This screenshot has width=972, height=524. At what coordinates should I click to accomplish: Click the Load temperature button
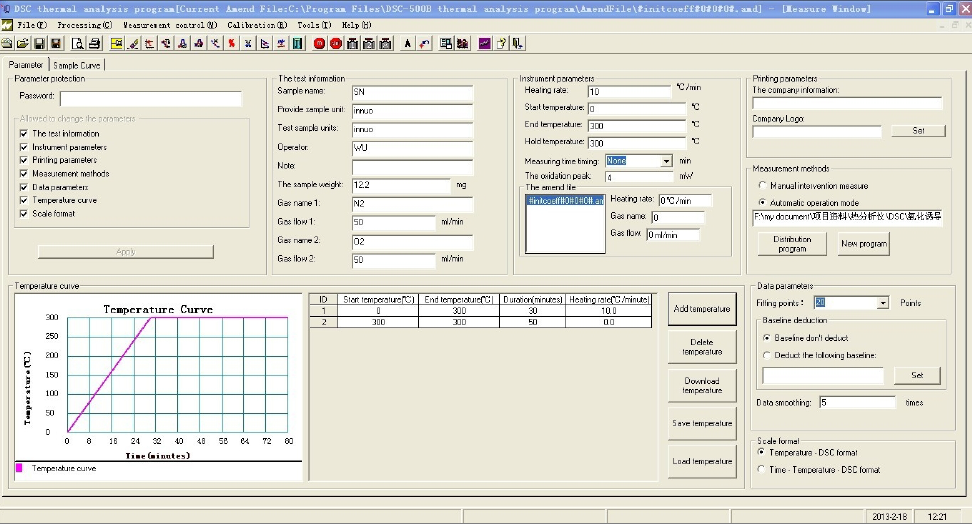702,461
